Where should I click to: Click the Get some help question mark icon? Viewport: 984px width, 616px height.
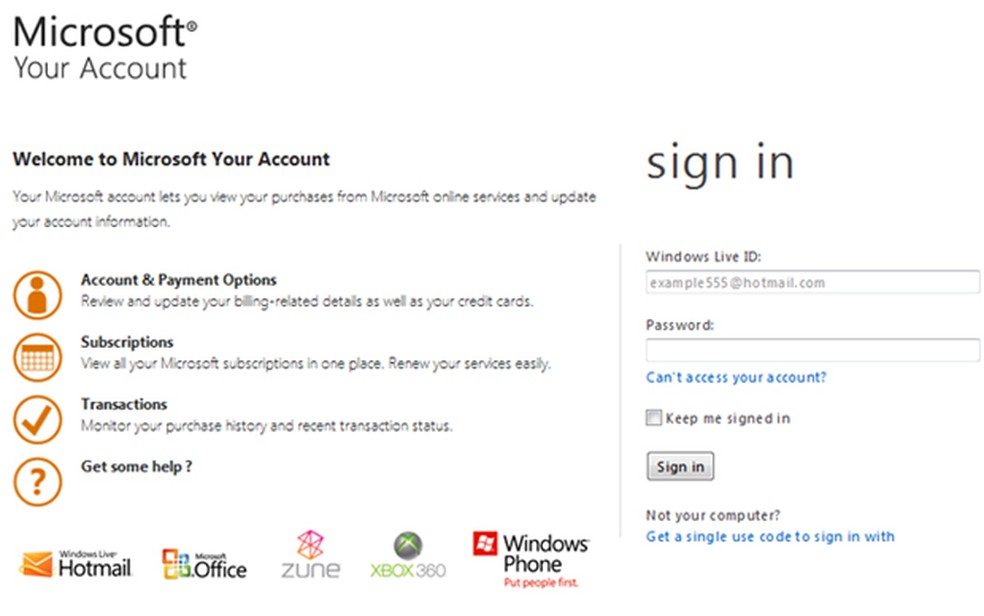37,481
